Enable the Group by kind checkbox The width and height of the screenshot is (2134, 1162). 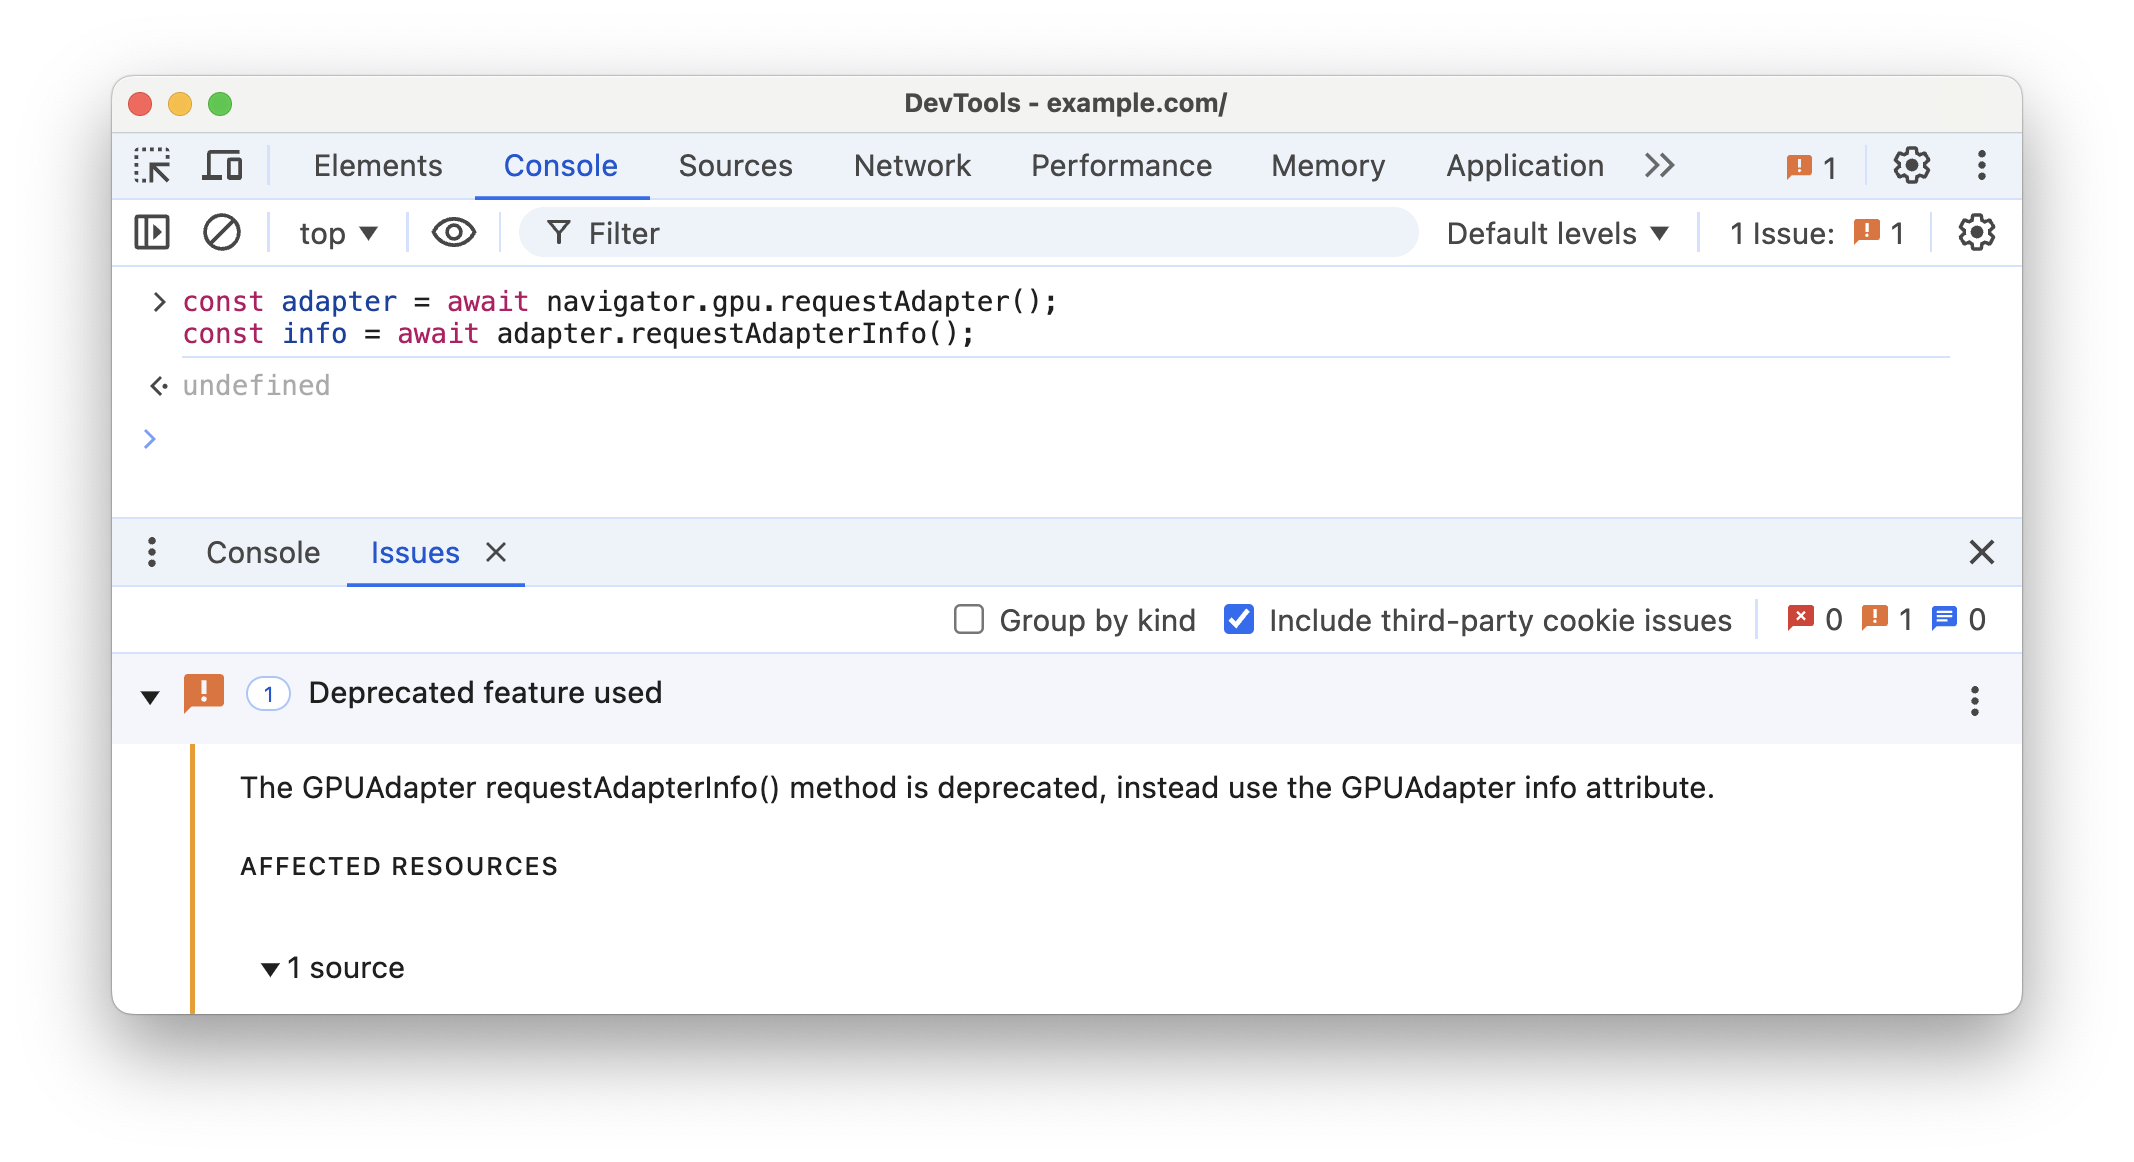[x=967, y=618]
